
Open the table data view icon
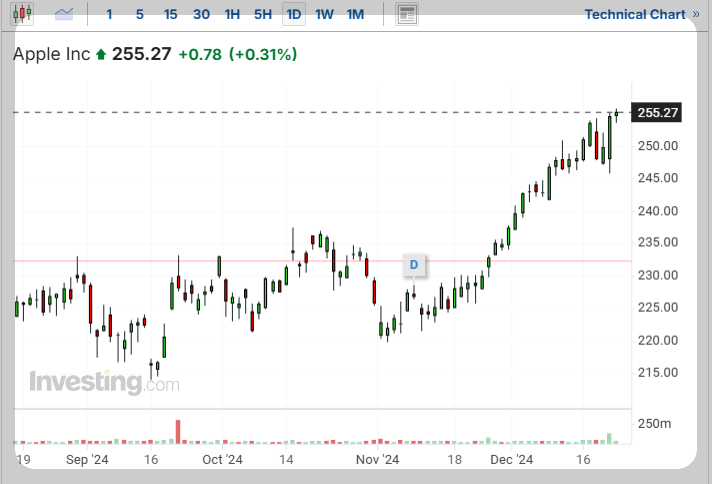(407, 14)
